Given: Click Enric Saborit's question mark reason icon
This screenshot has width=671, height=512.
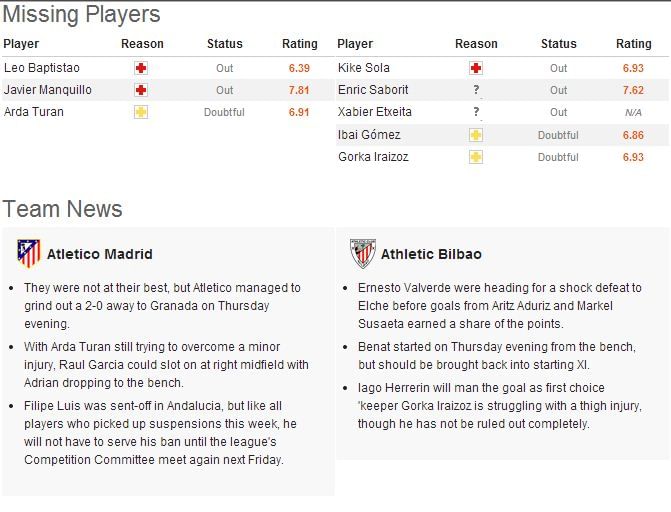Looking at the screenshot, I should click(x=476, y=90).
